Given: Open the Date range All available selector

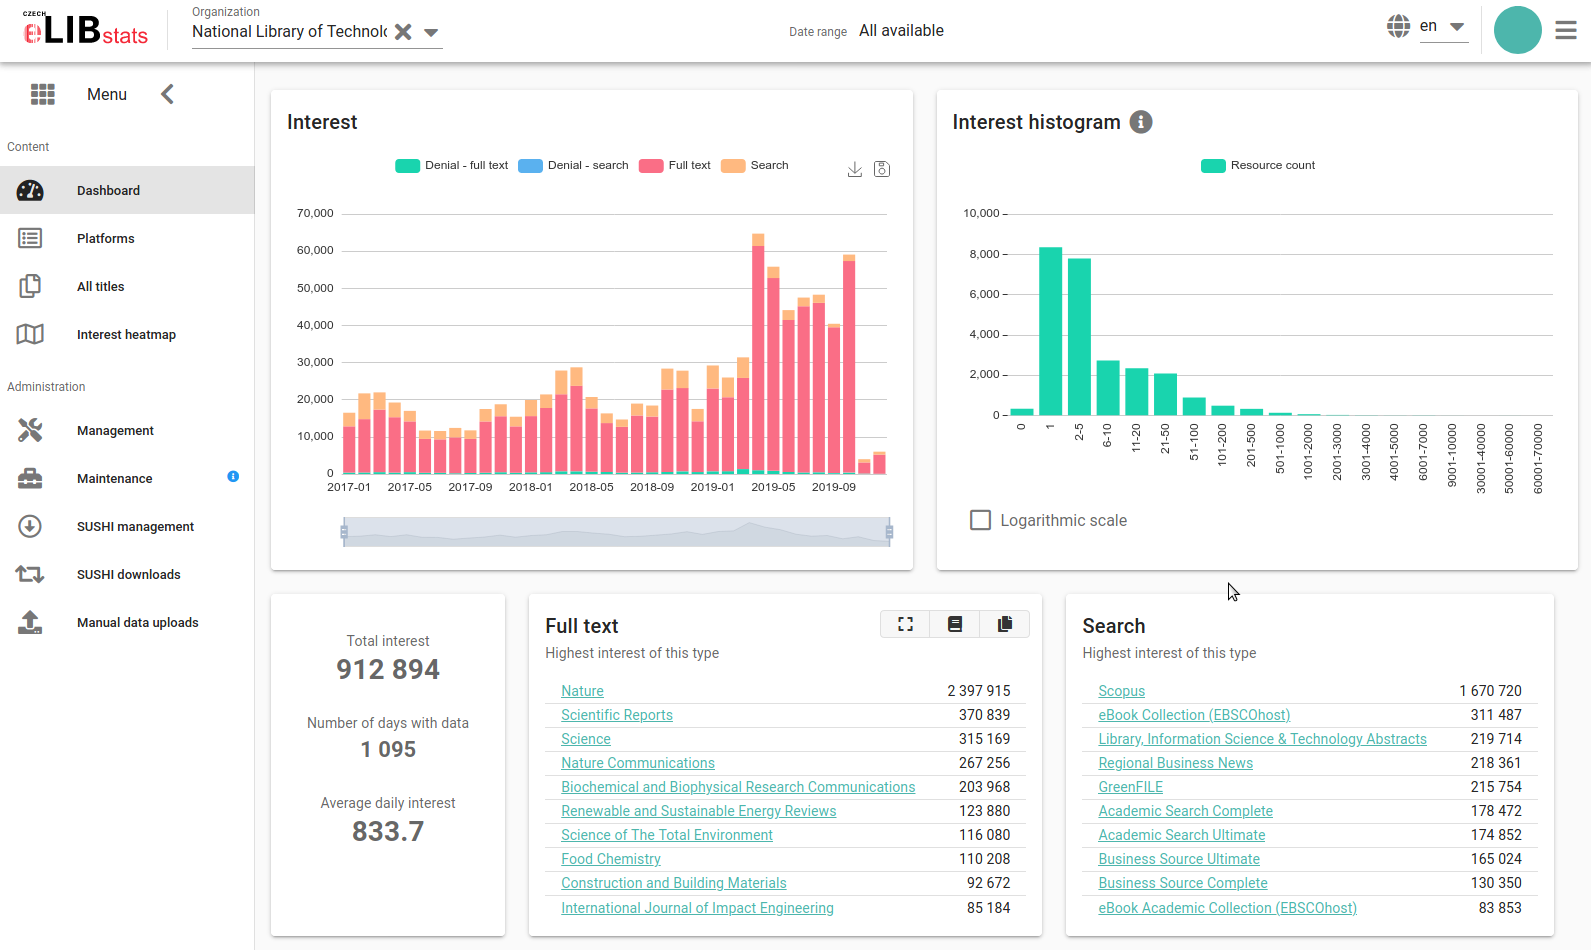Looking at the screenshot, I should pos(901,31).
